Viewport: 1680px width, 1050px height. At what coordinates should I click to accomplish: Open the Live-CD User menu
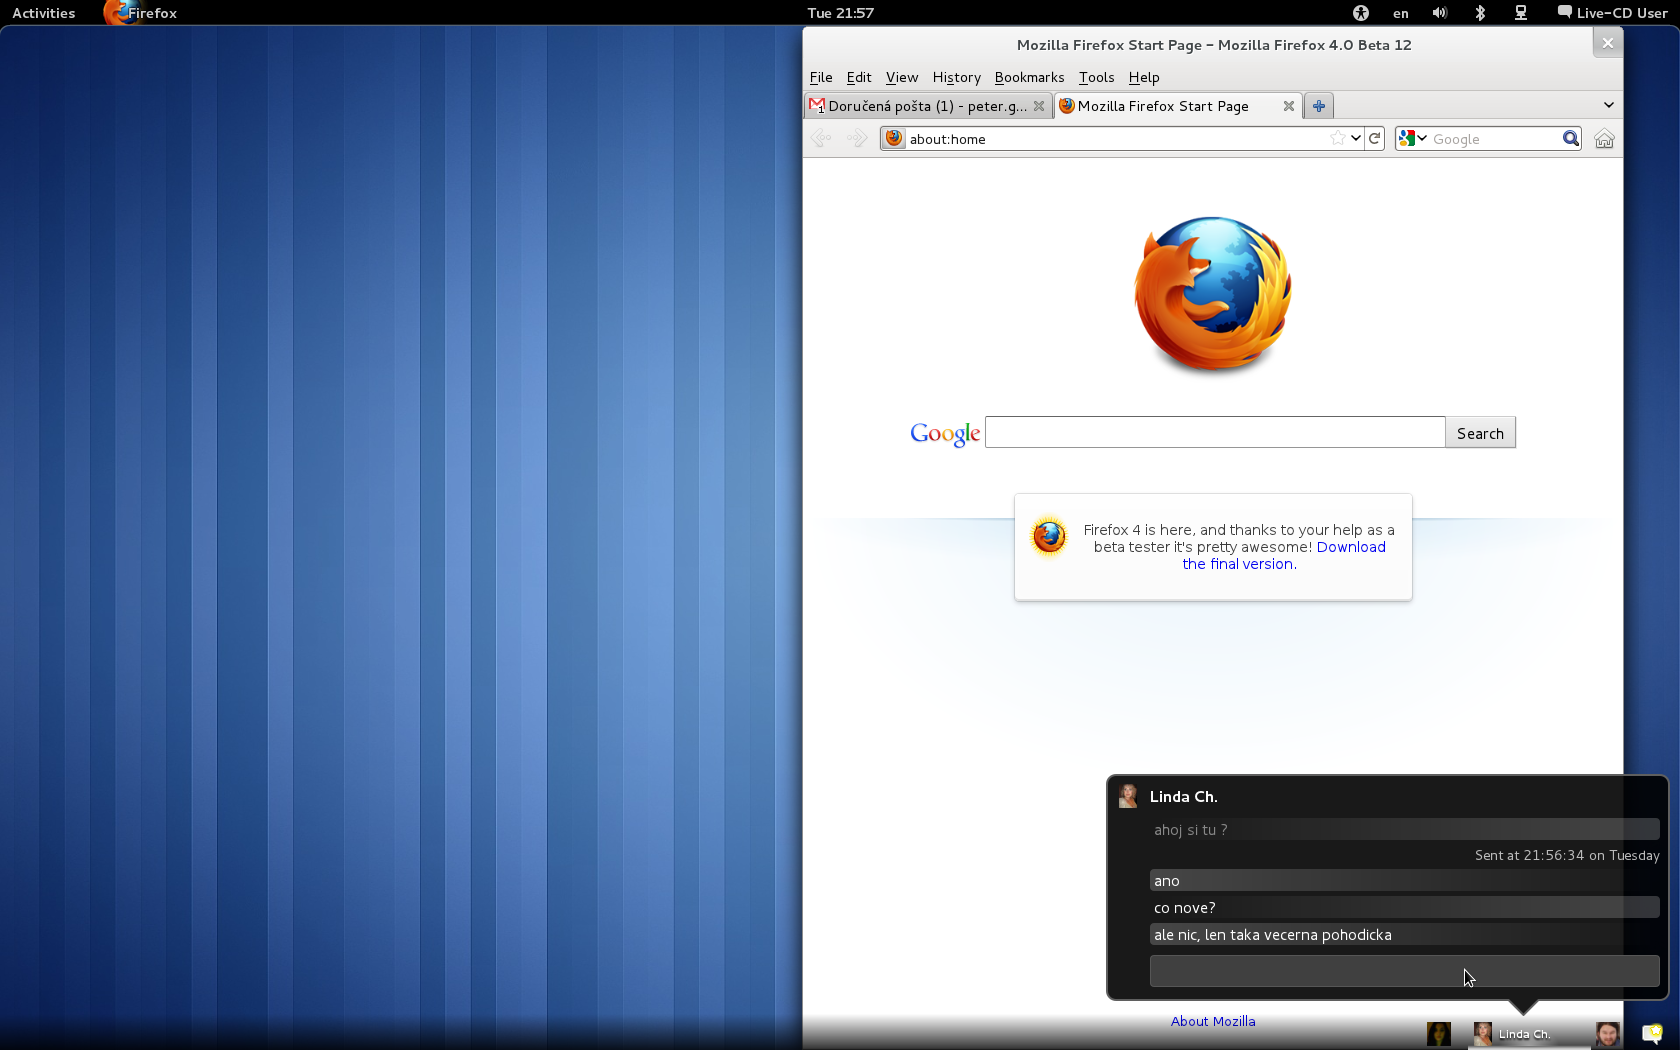pyautogui.click(x=1612, y=13)
